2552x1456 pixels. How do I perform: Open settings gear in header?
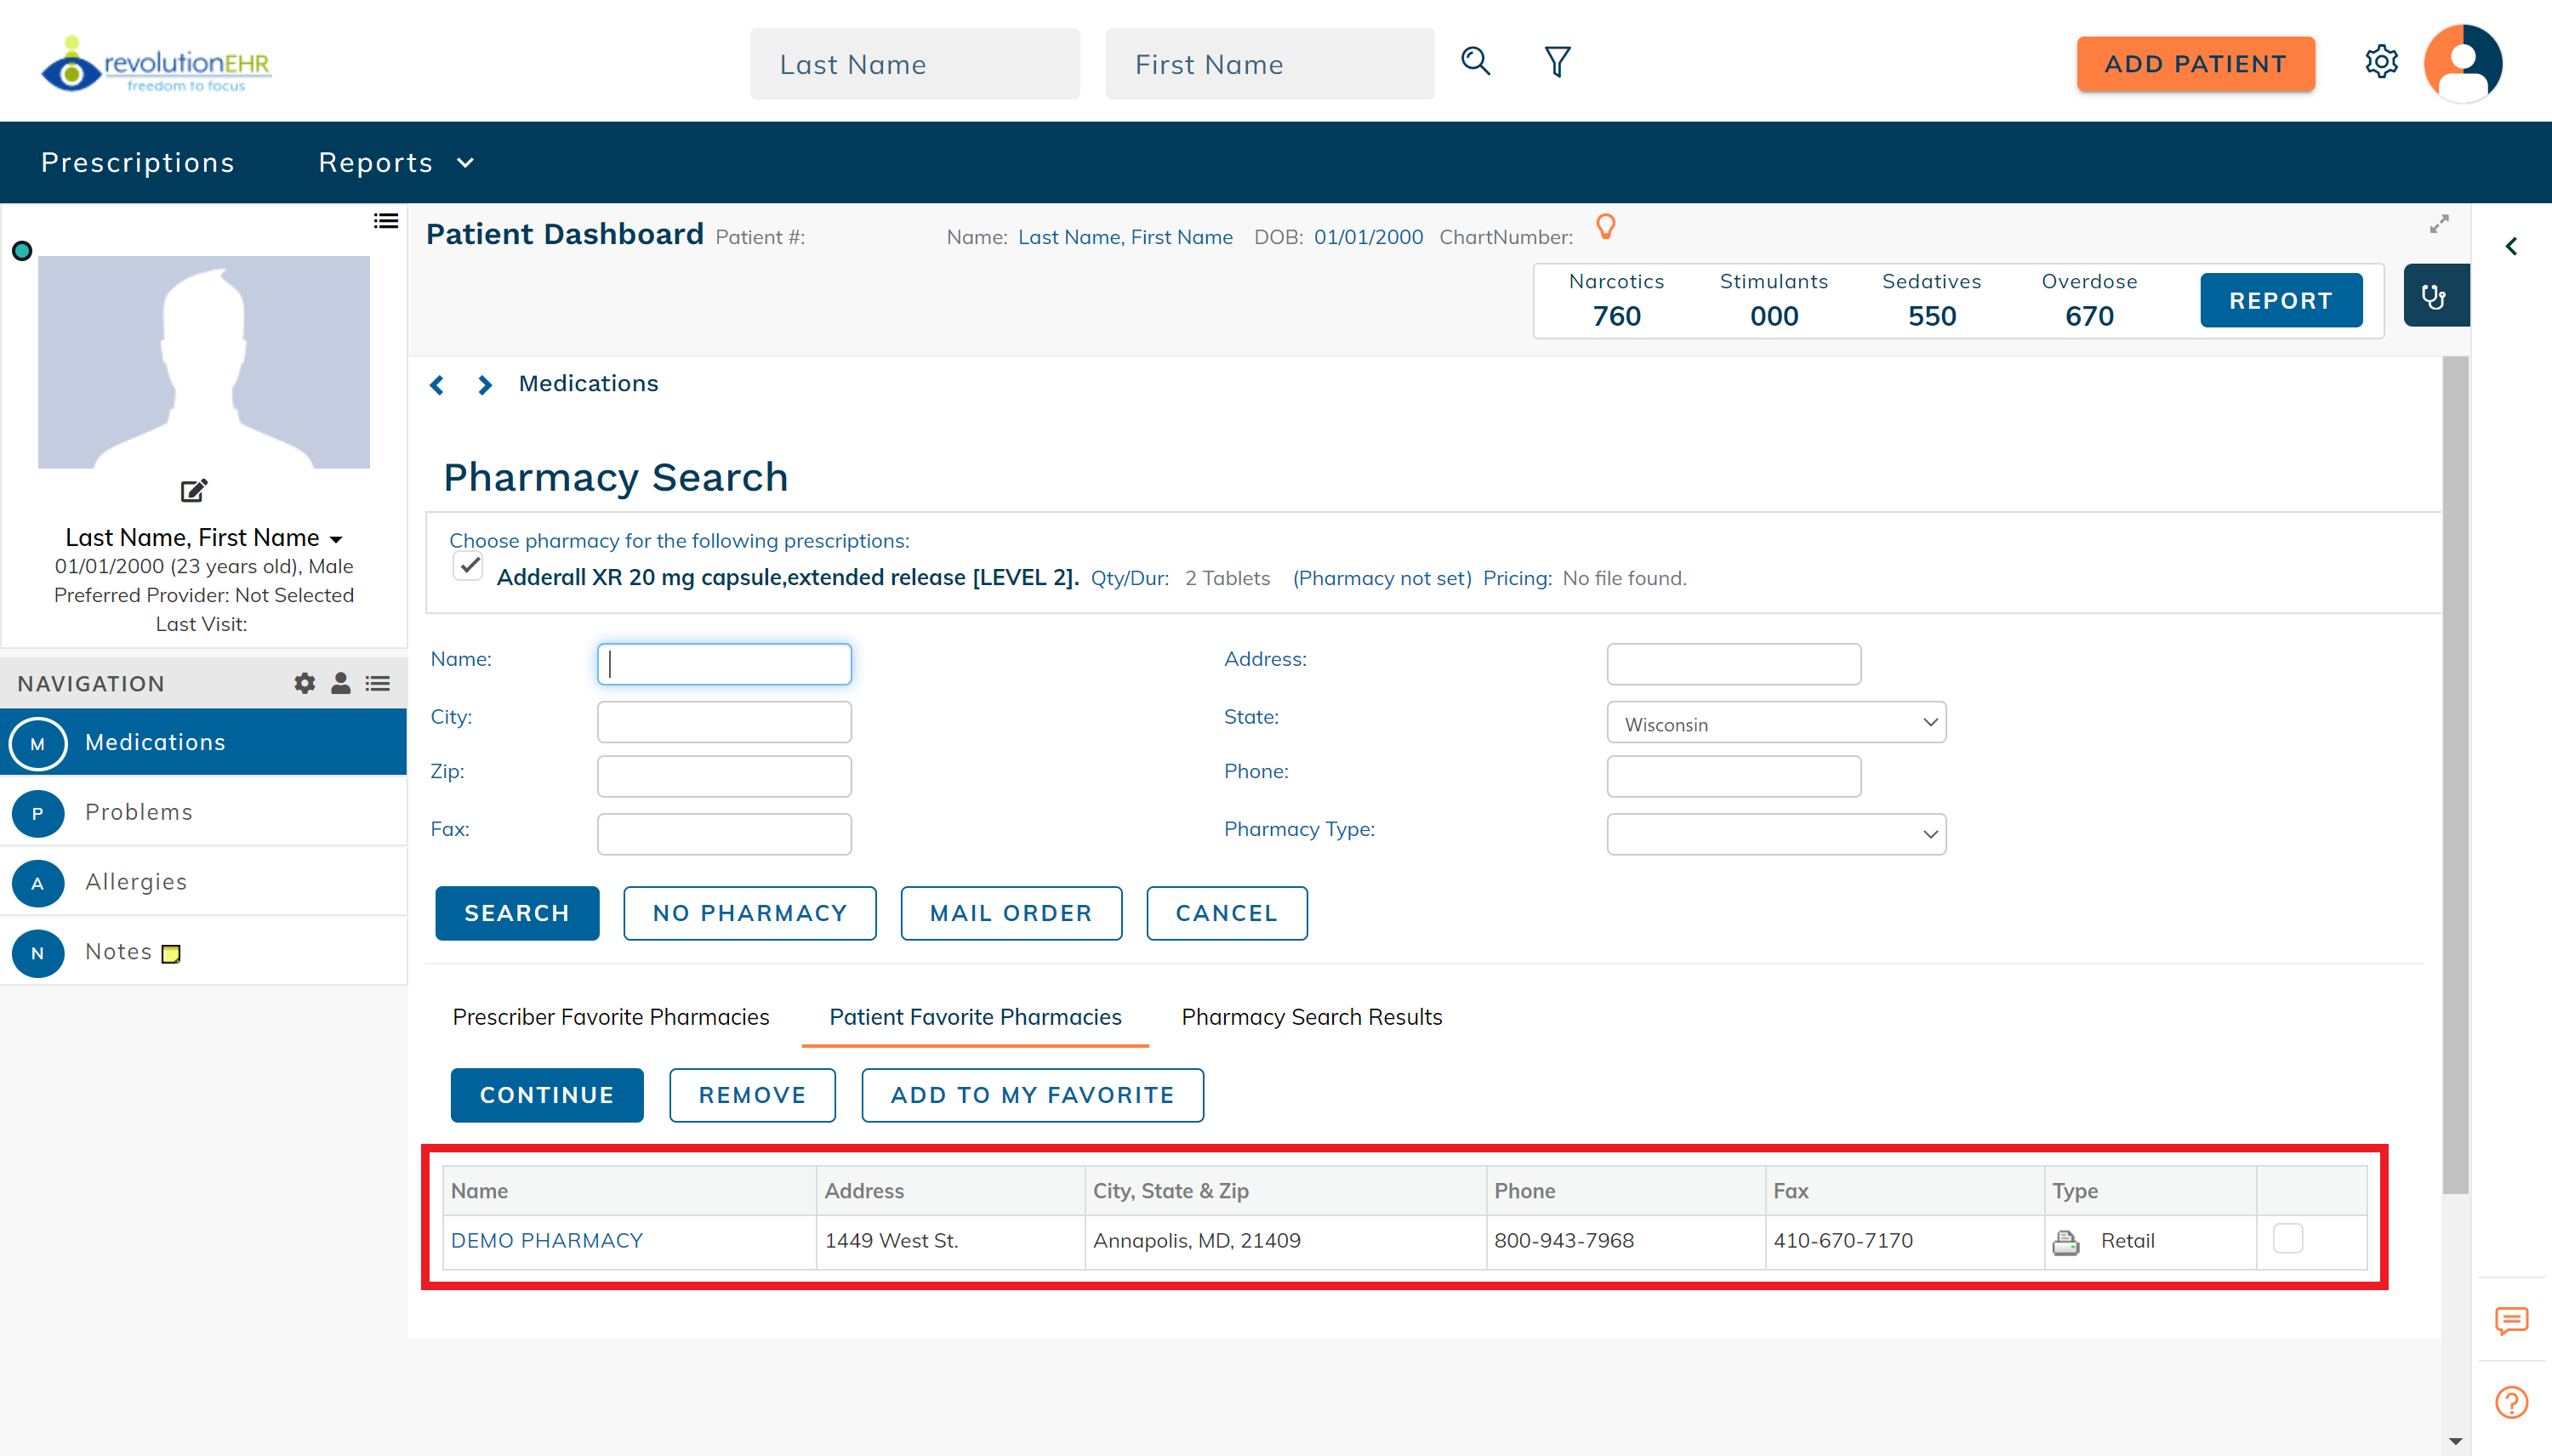click(2381, 62)
